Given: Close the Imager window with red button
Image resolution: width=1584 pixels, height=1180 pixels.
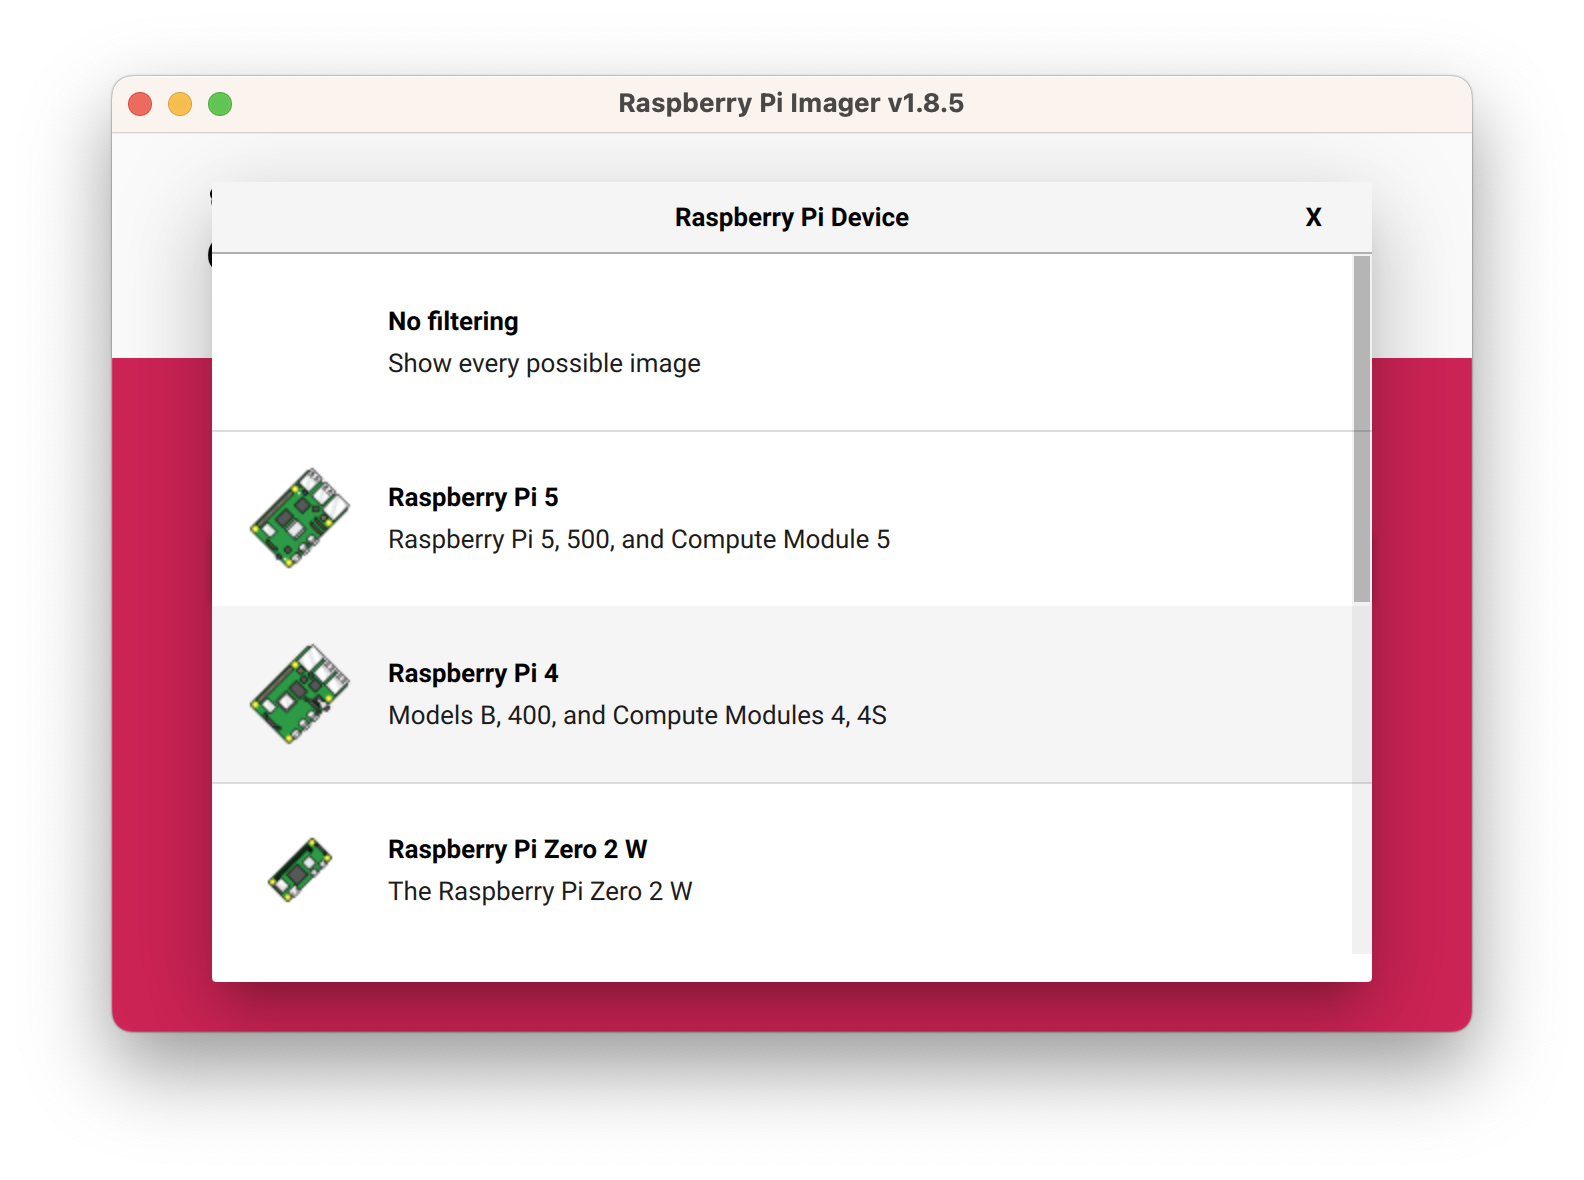Looking at the screenshot, I should 140,104.
